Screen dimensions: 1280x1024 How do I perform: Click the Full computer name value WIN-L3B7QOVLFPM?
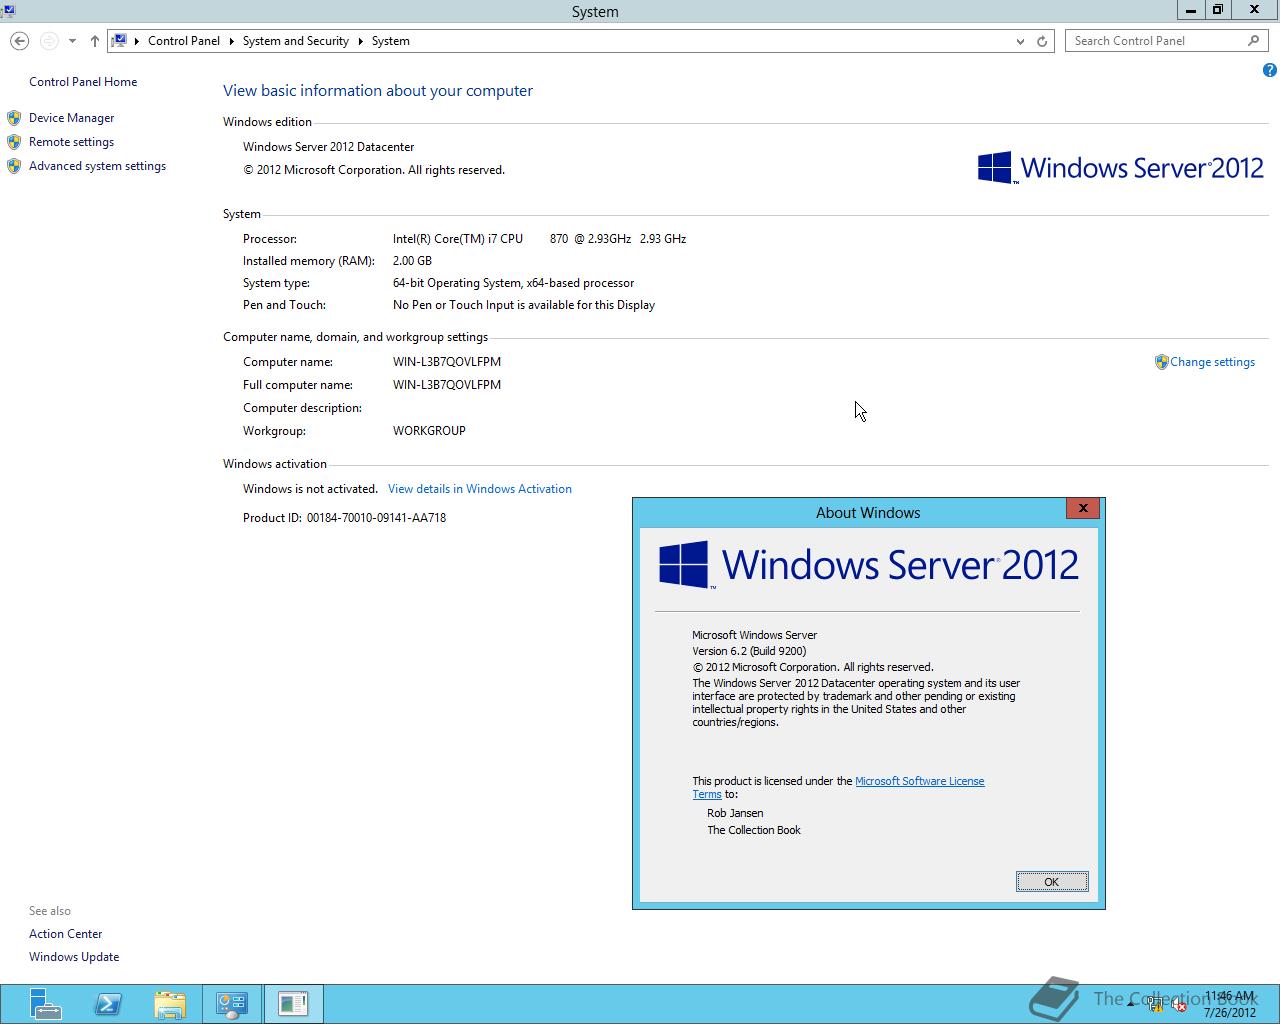tap(447, 385)
